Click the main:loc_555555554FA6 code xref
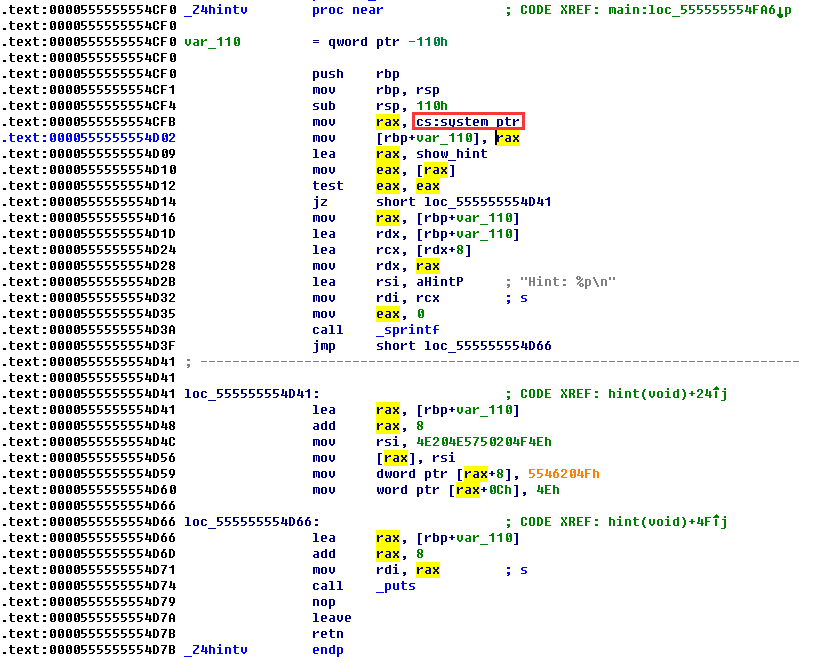The height and width of the screenshot is (661, 832). [x=696, y=10]
